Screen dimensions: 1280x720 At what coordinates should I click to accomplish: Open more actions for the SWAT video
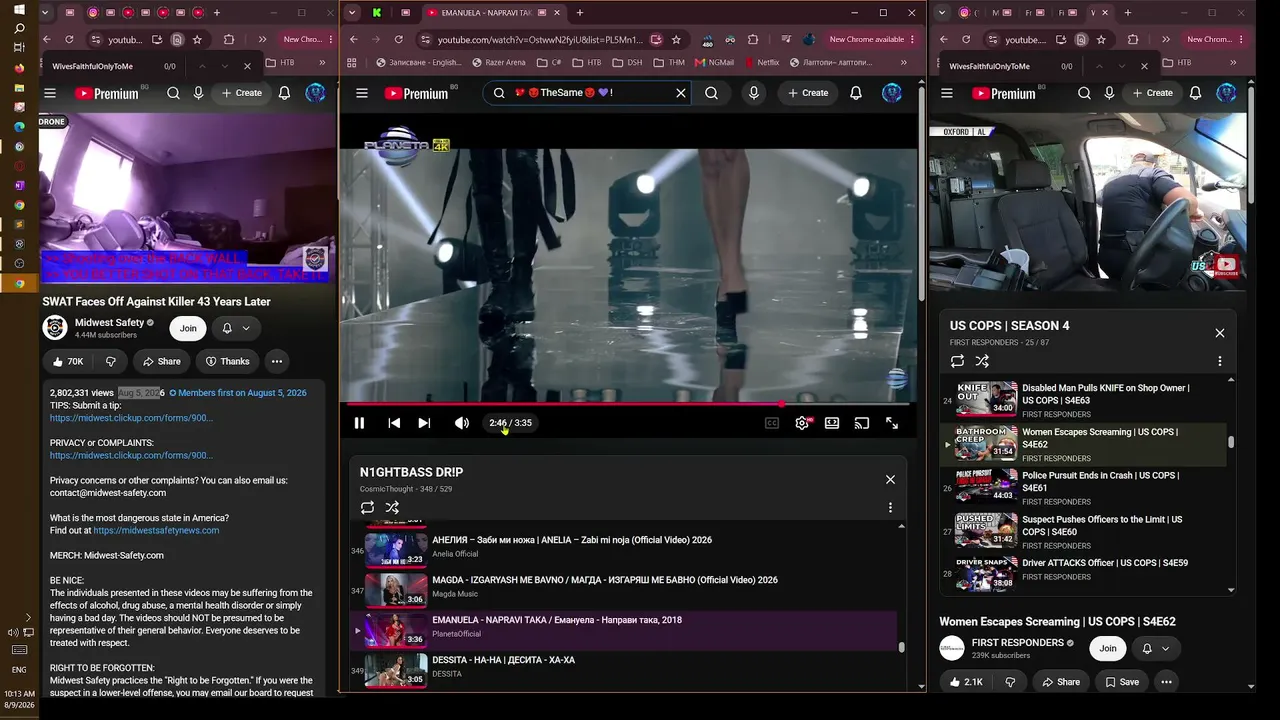pos(277,361)
